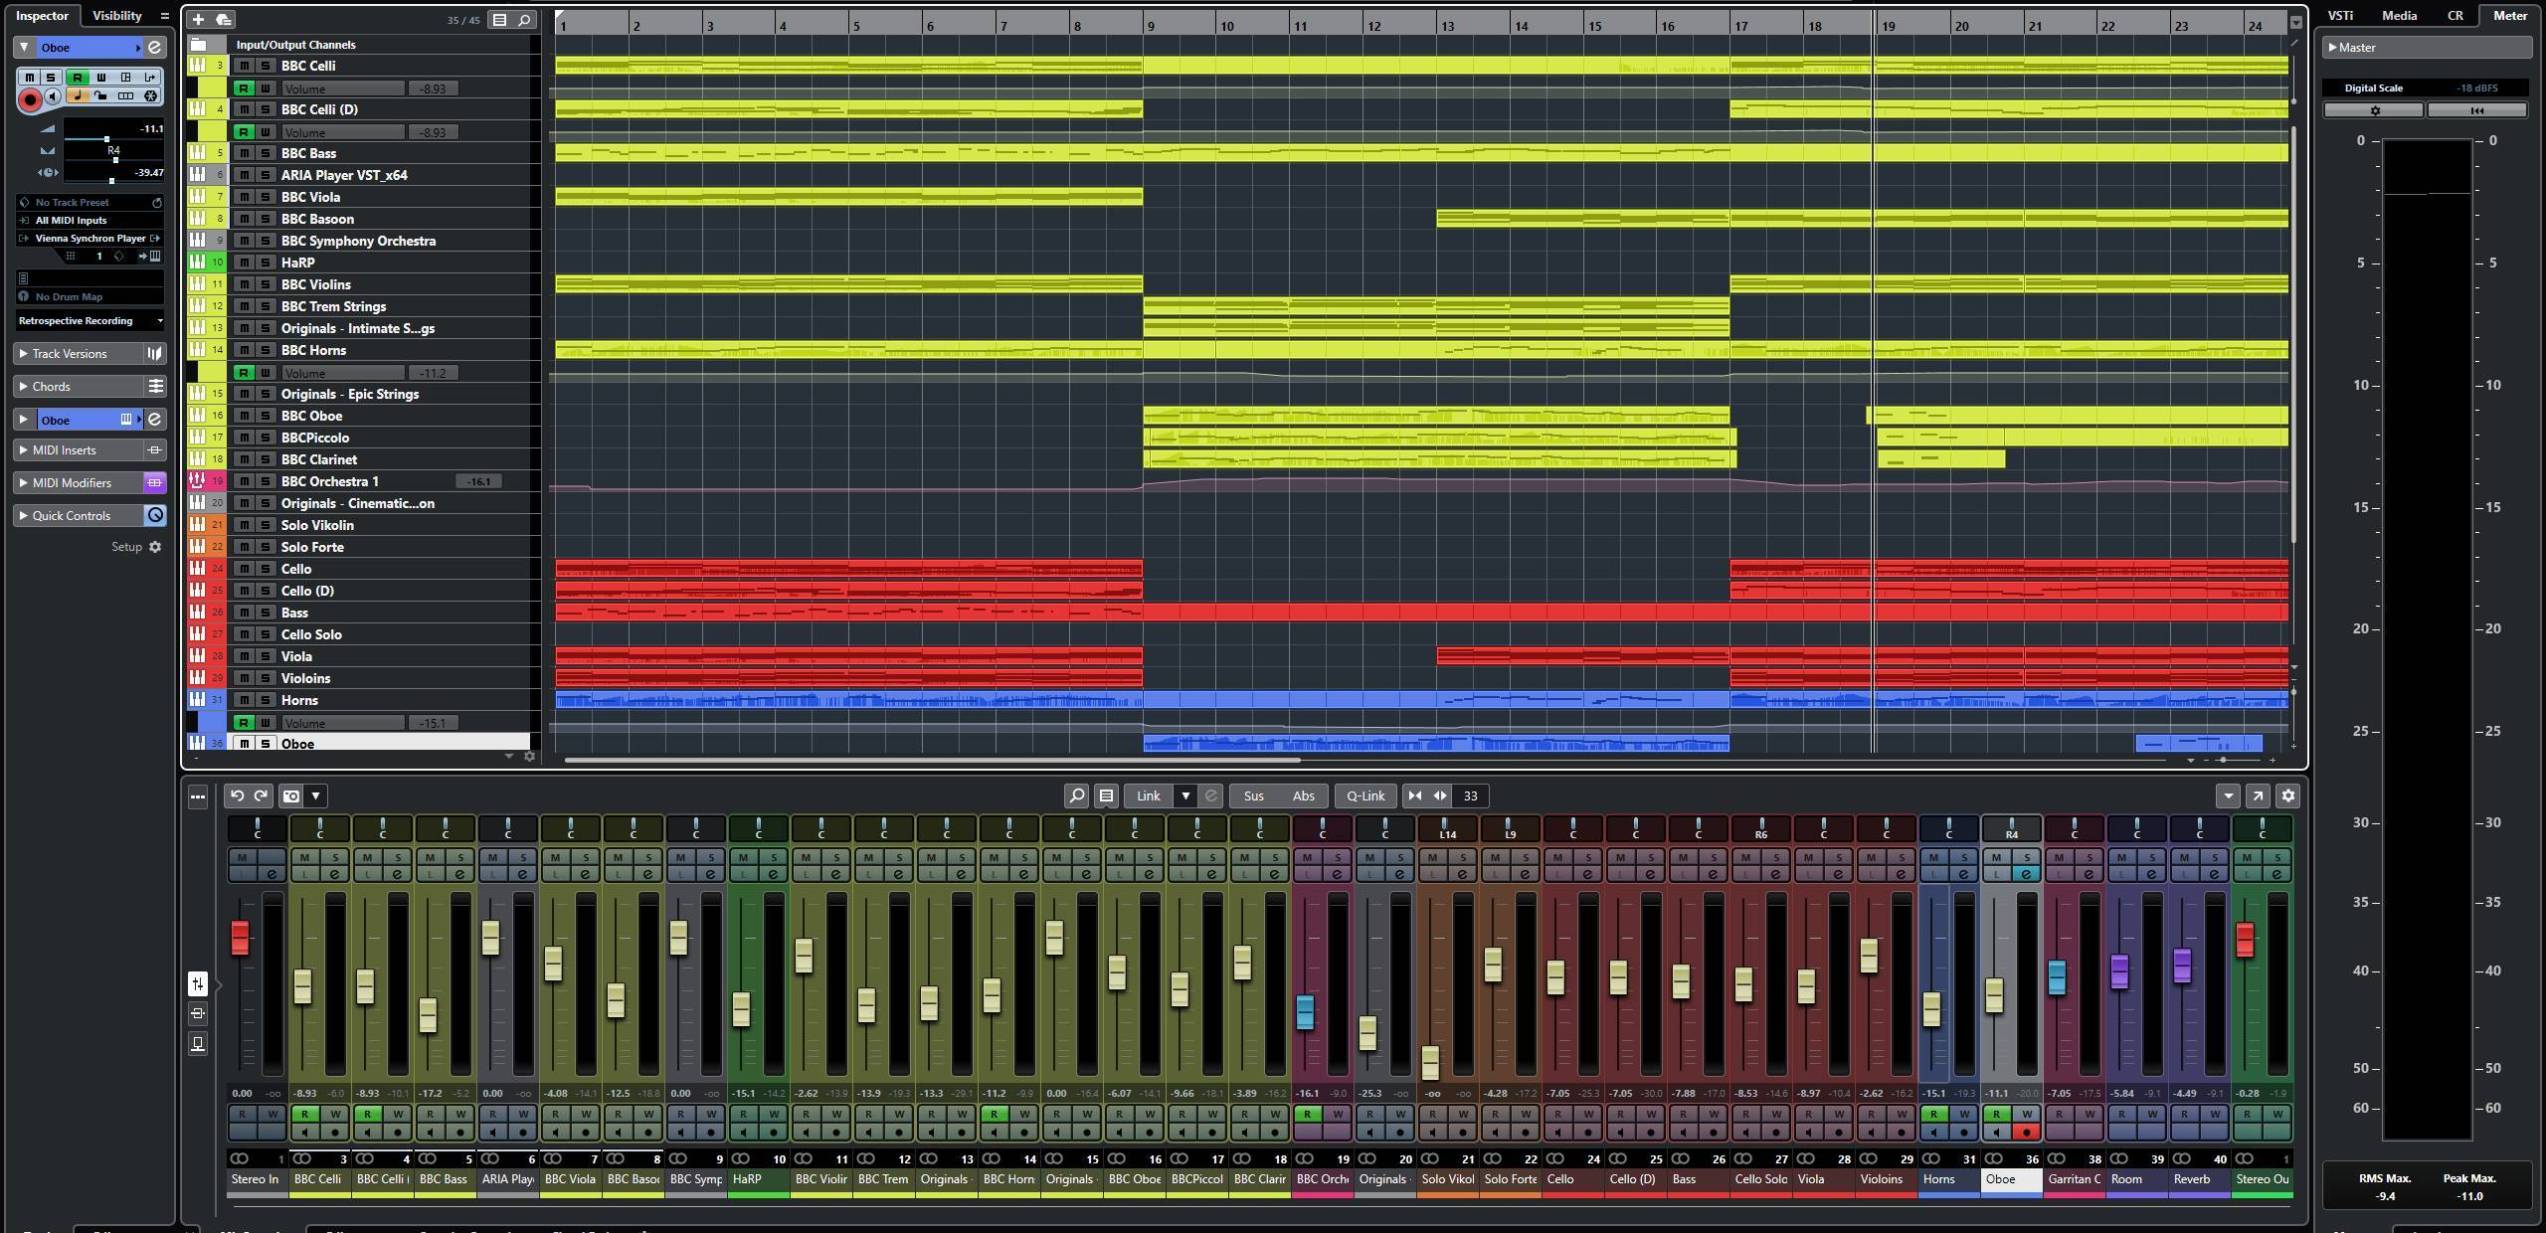Click the Reverb channel purple fader
Viewport: 2546px width, 1233px height.
tap(2182, 966)
